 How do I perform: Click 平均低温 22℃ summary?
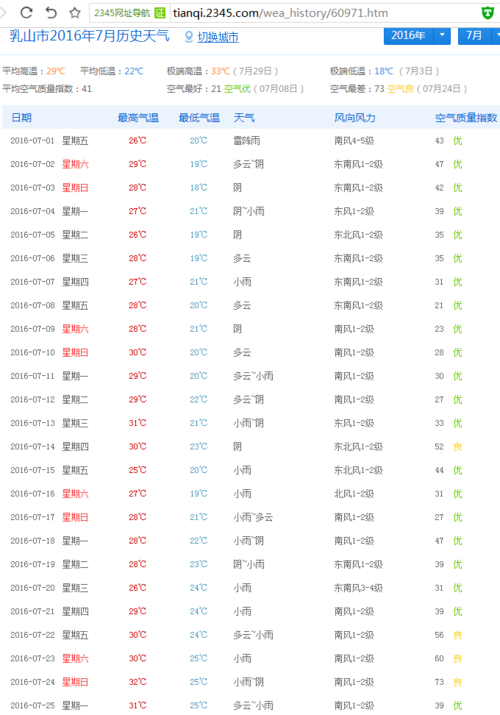pyautogui.click(x=112, y=71)
